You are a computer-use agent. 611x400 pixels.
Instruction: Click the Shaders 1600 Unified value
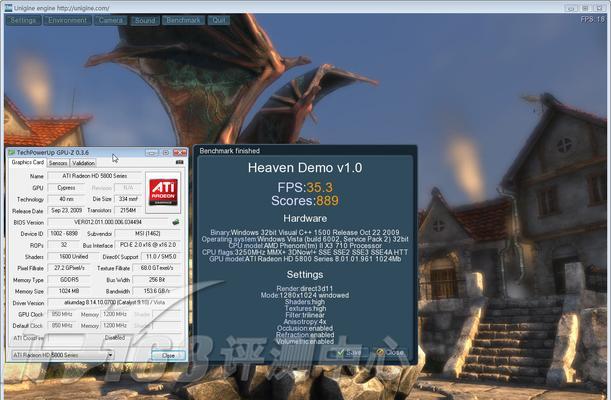coord(73,257)
